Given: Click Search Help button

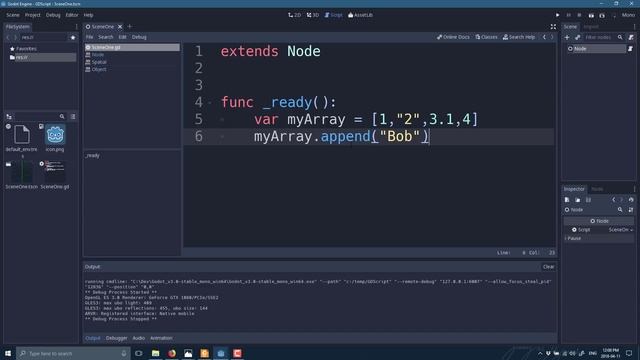Looking at the screenshot, I should tap(519, 37).
